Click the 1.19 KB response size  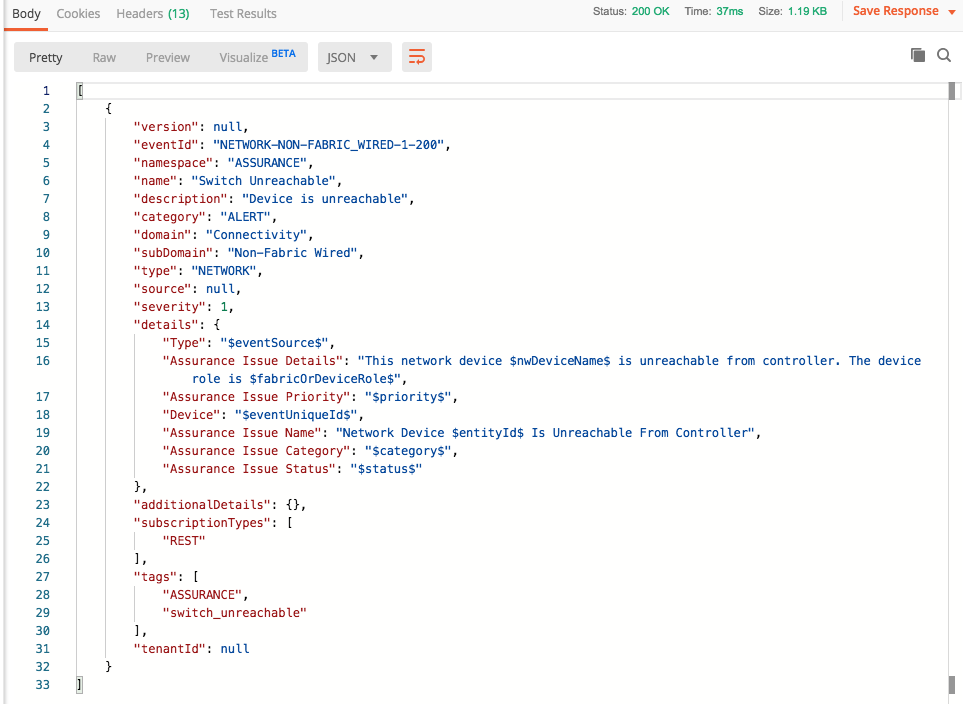tap(806, 12)
